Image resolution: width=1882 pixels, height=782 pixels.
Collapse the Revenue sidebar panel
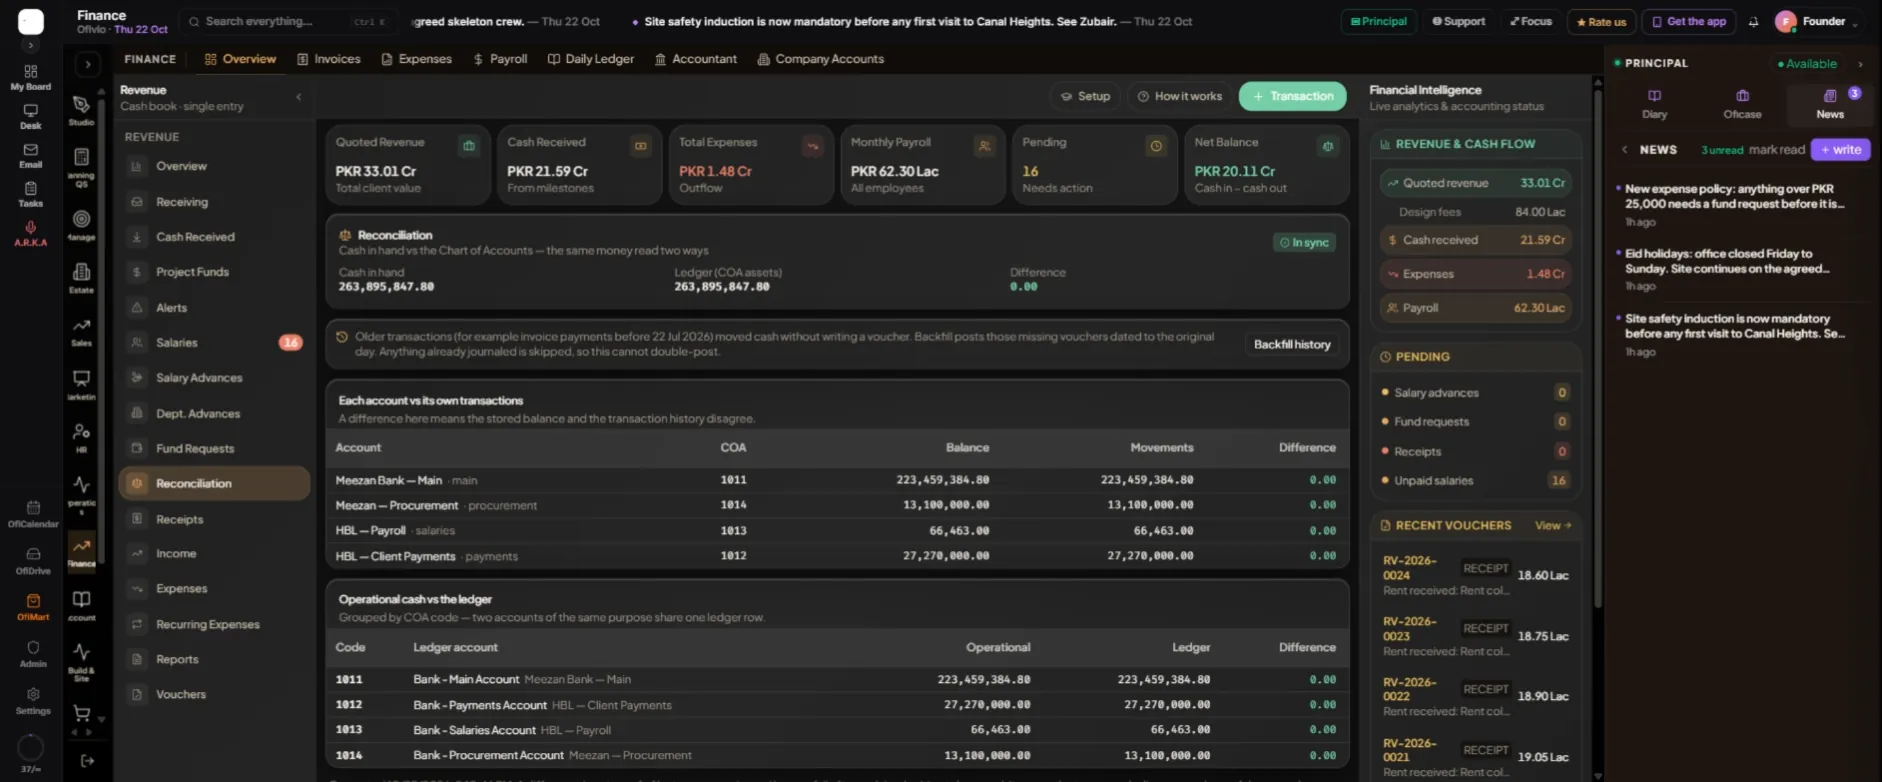(298, 97)
